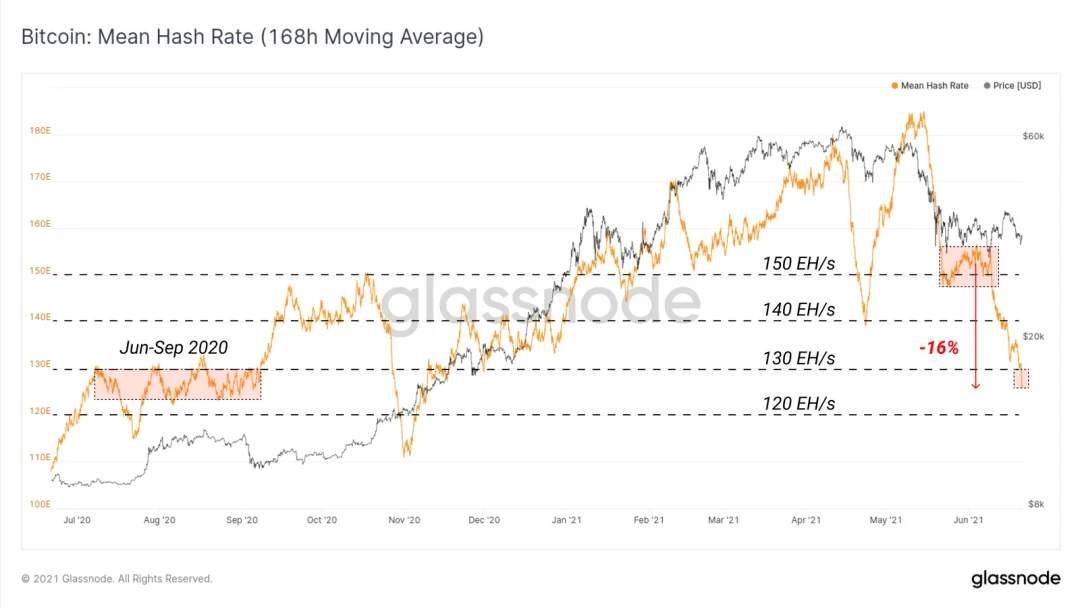The height and width of the screenshot is (608, 1080).
Task: Click the chart title Bitcoin: Mean Hash Rate
Action: pyautogui.click(x=252, y=36)
